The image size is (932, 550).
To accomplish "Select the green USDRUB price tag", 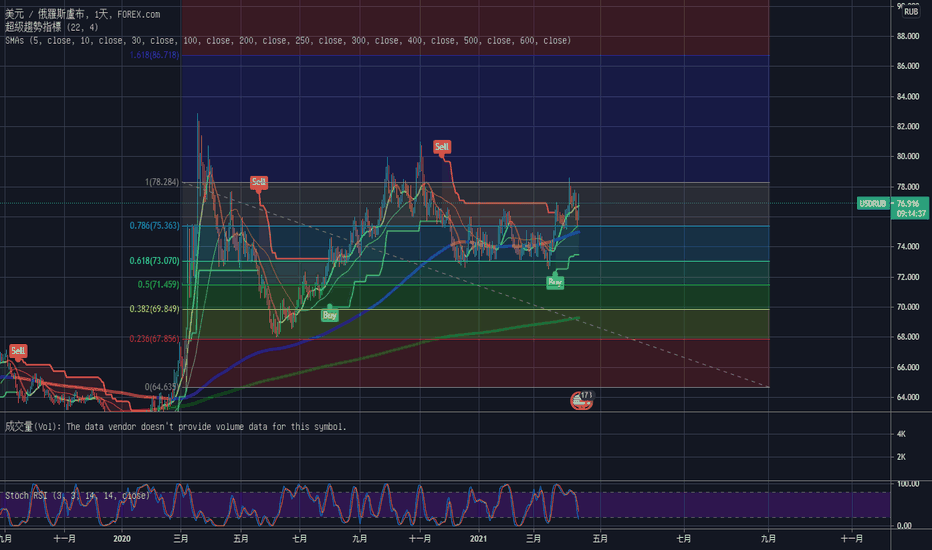I will point(873,204).
